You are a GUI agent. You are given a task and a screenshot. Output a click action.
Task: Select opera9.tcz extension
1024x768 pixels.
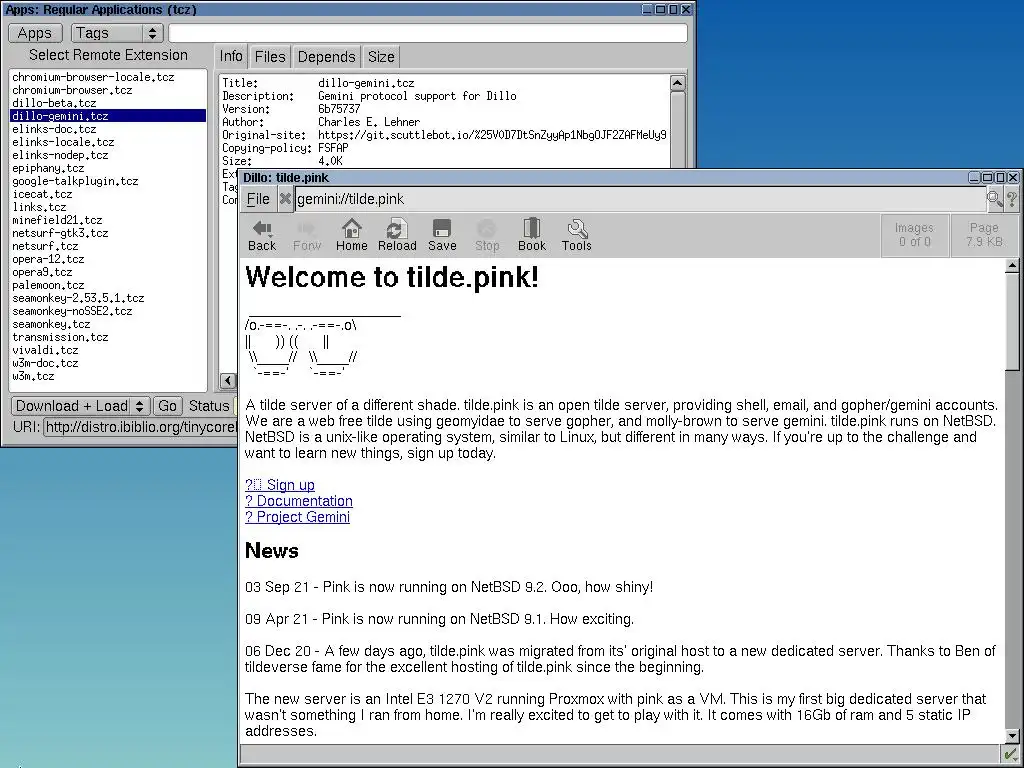click(108, 272)
